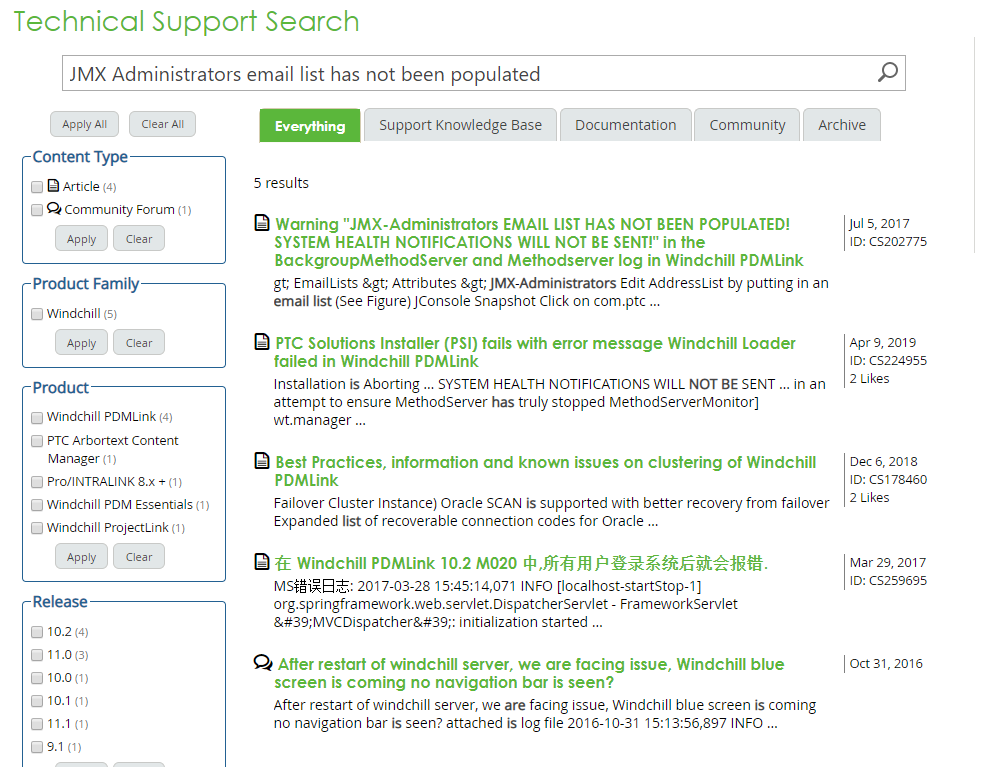Clear the Product filter
Viewport: 985px width, 767px height.
[x=139, y=557]
